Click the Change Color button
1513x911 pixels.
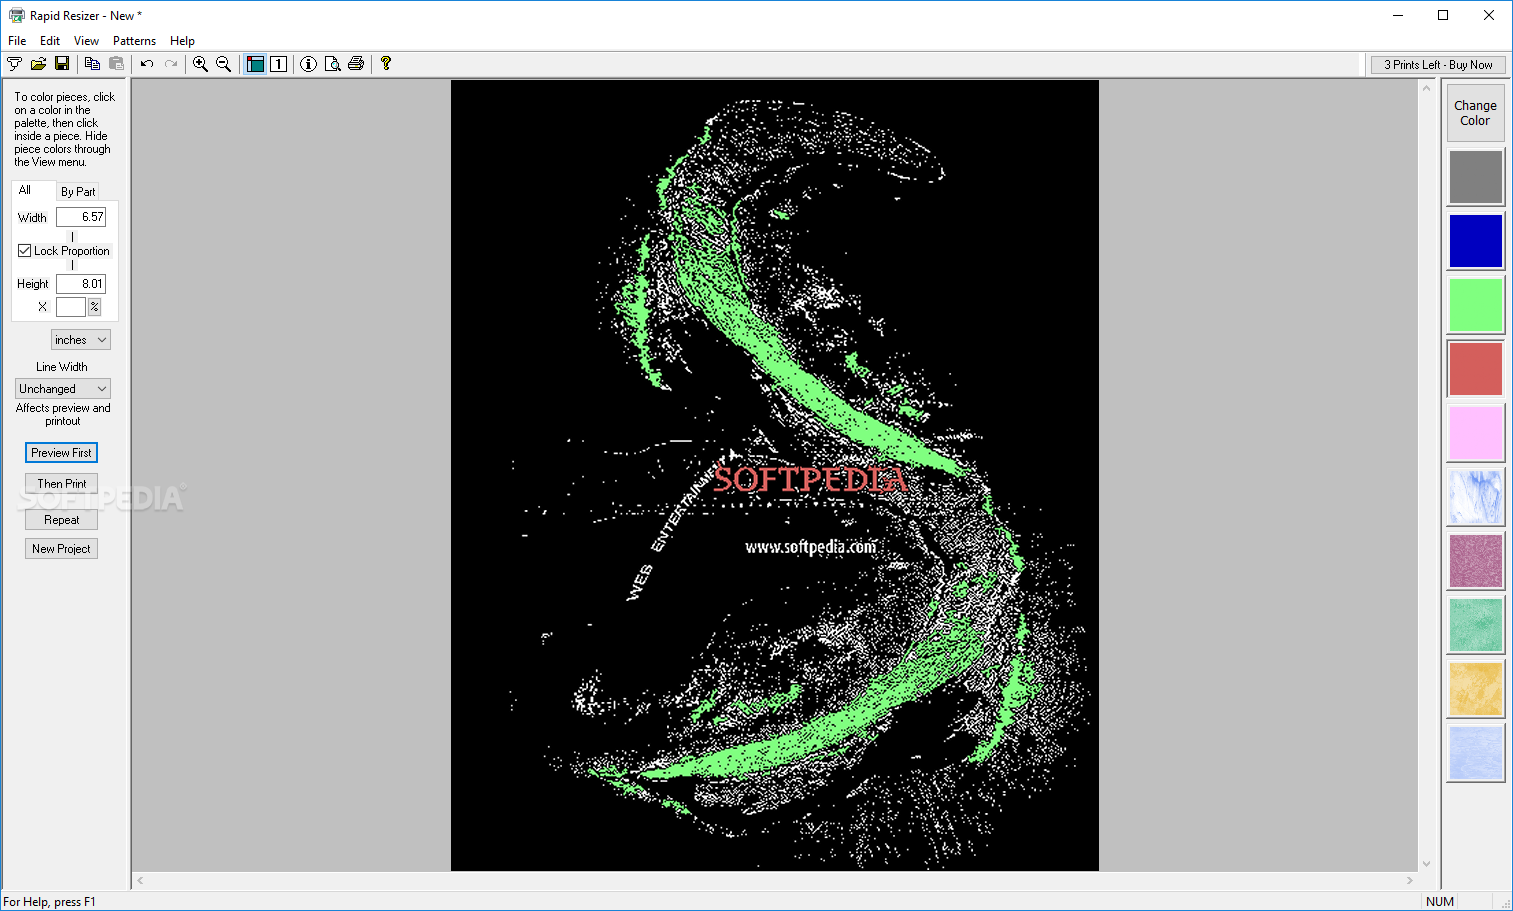pos(1475,113)
